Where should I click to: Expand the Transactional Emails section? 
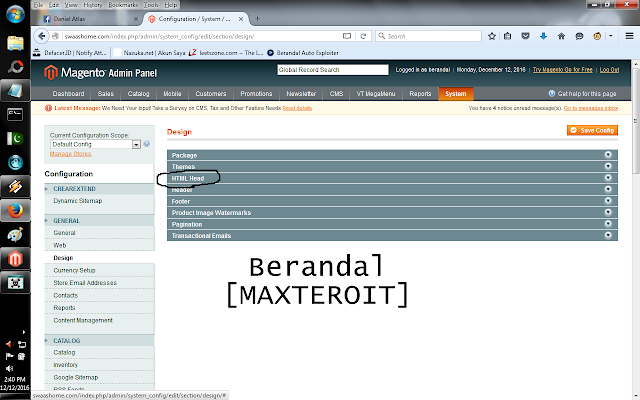click(392, 236)
